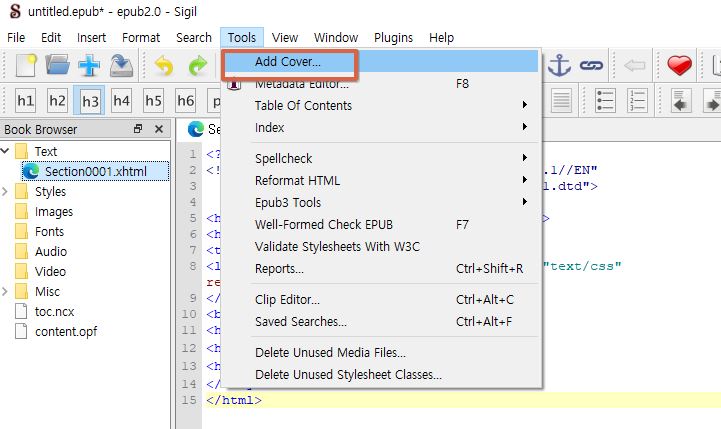This screenshot has height=429, width=721.
Task: Expand the Index submenu
Action: click(381, 127)
